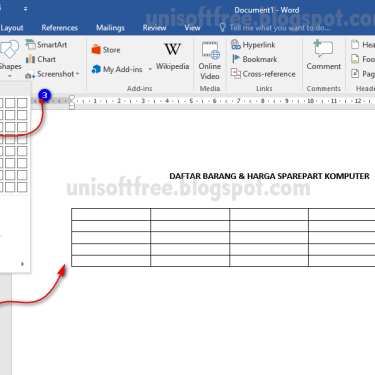Insert a Cross-reference
This screenshot has width=375, height=375.
pyautogui.click(x=263, y=74)
